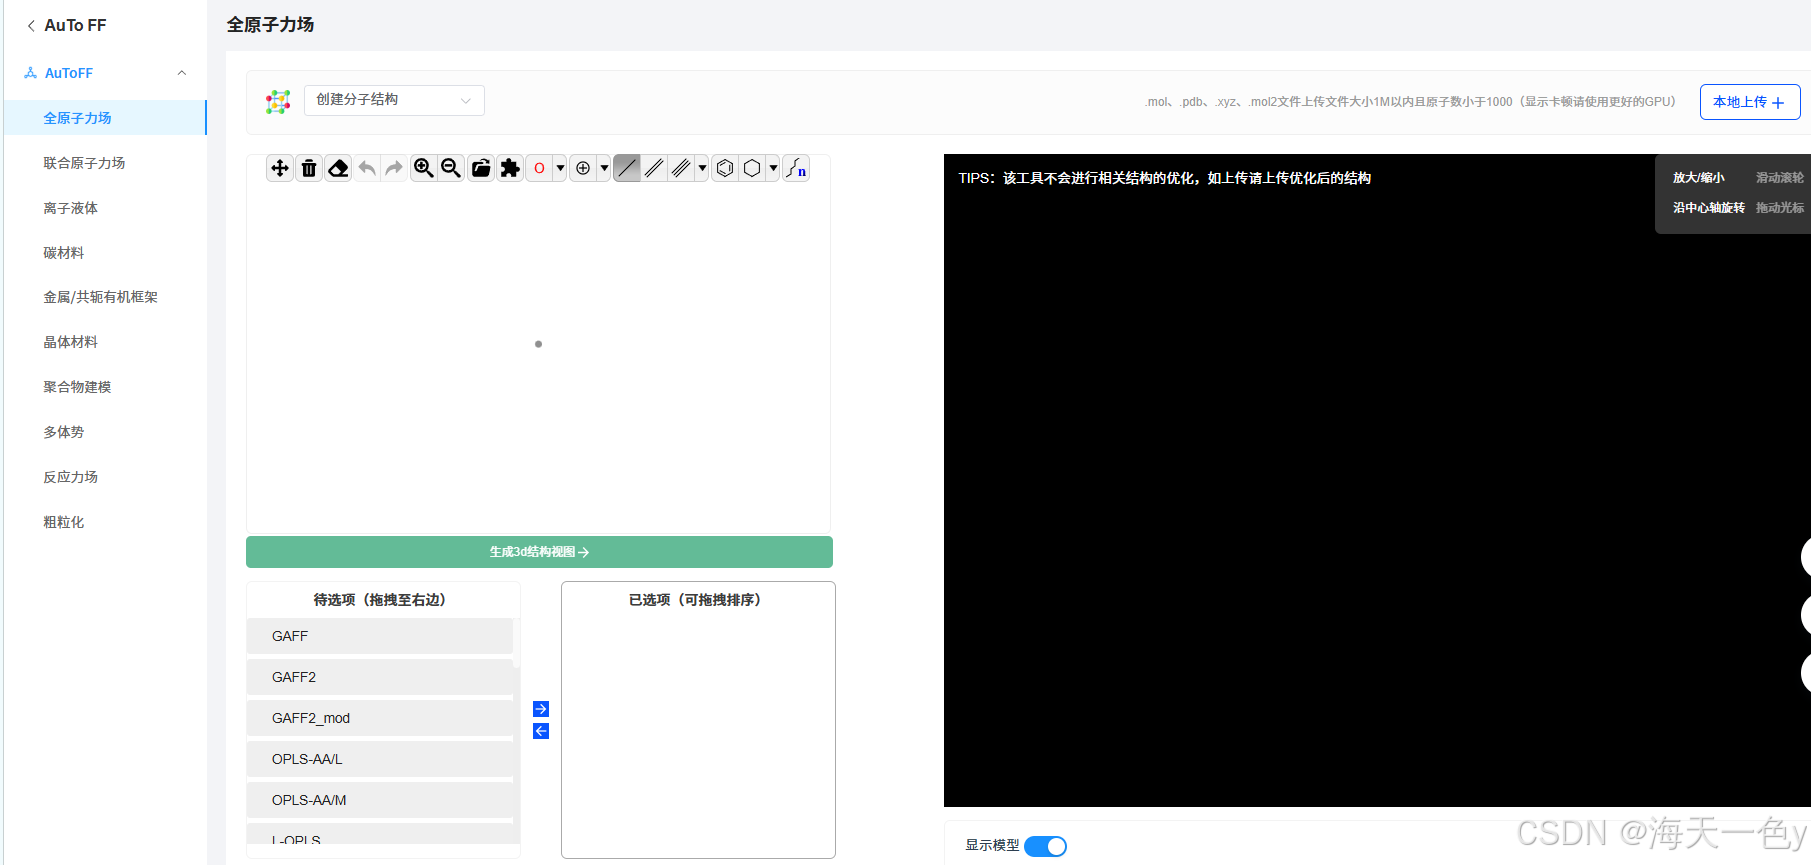Image resolution: width=1811 pixels, height=865 pixels.
Task: Click the black 3D structure viewer
Action: [x=1377, y=480]
